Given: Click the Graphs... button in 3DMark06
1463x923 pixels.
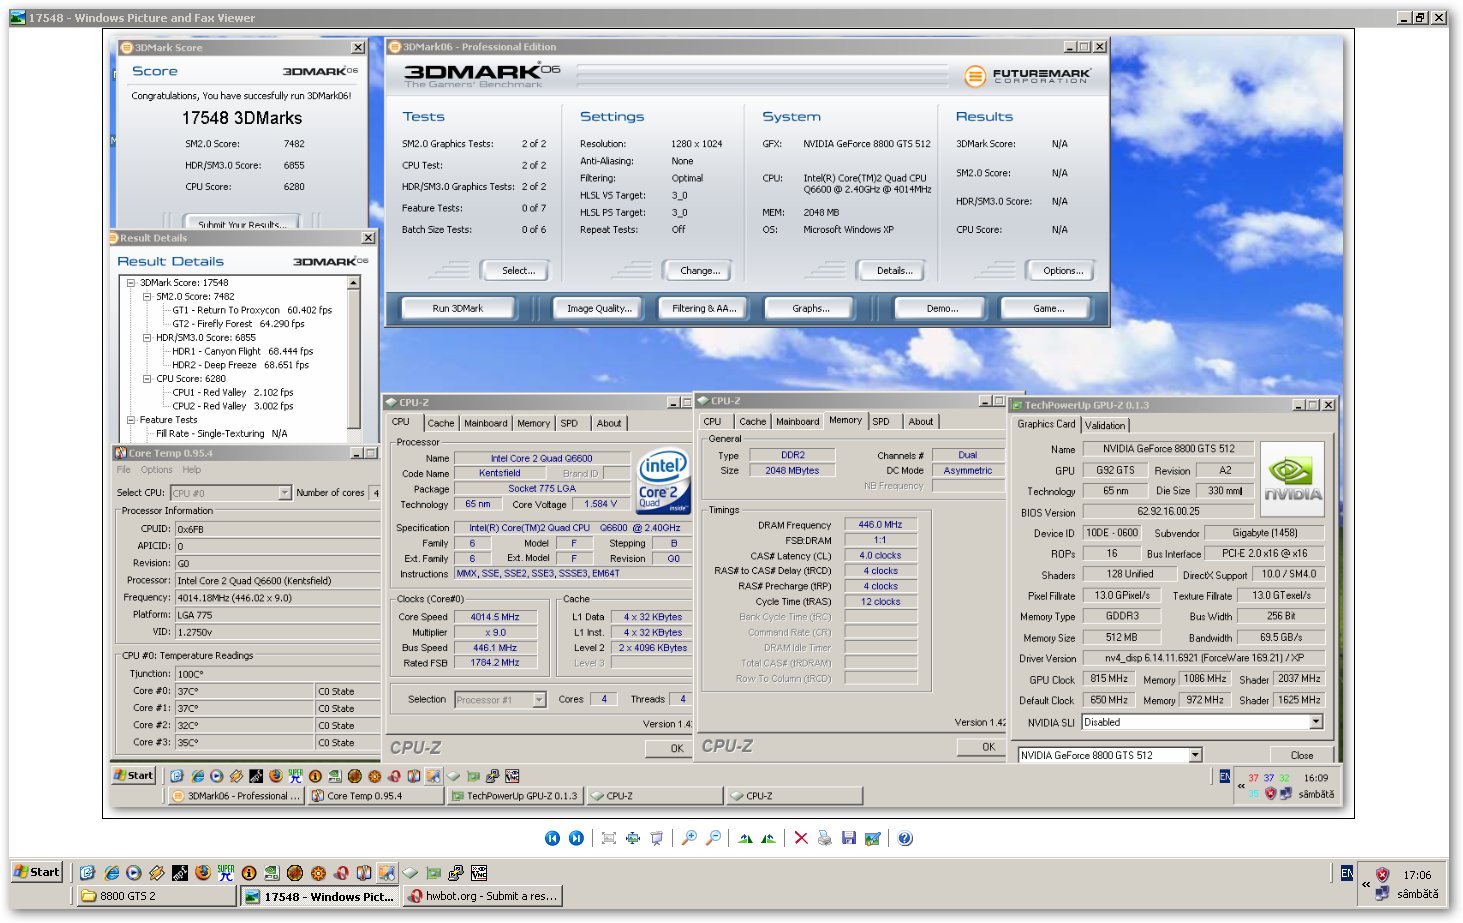Looking at the screenshot, I should (x=811, y=309).
